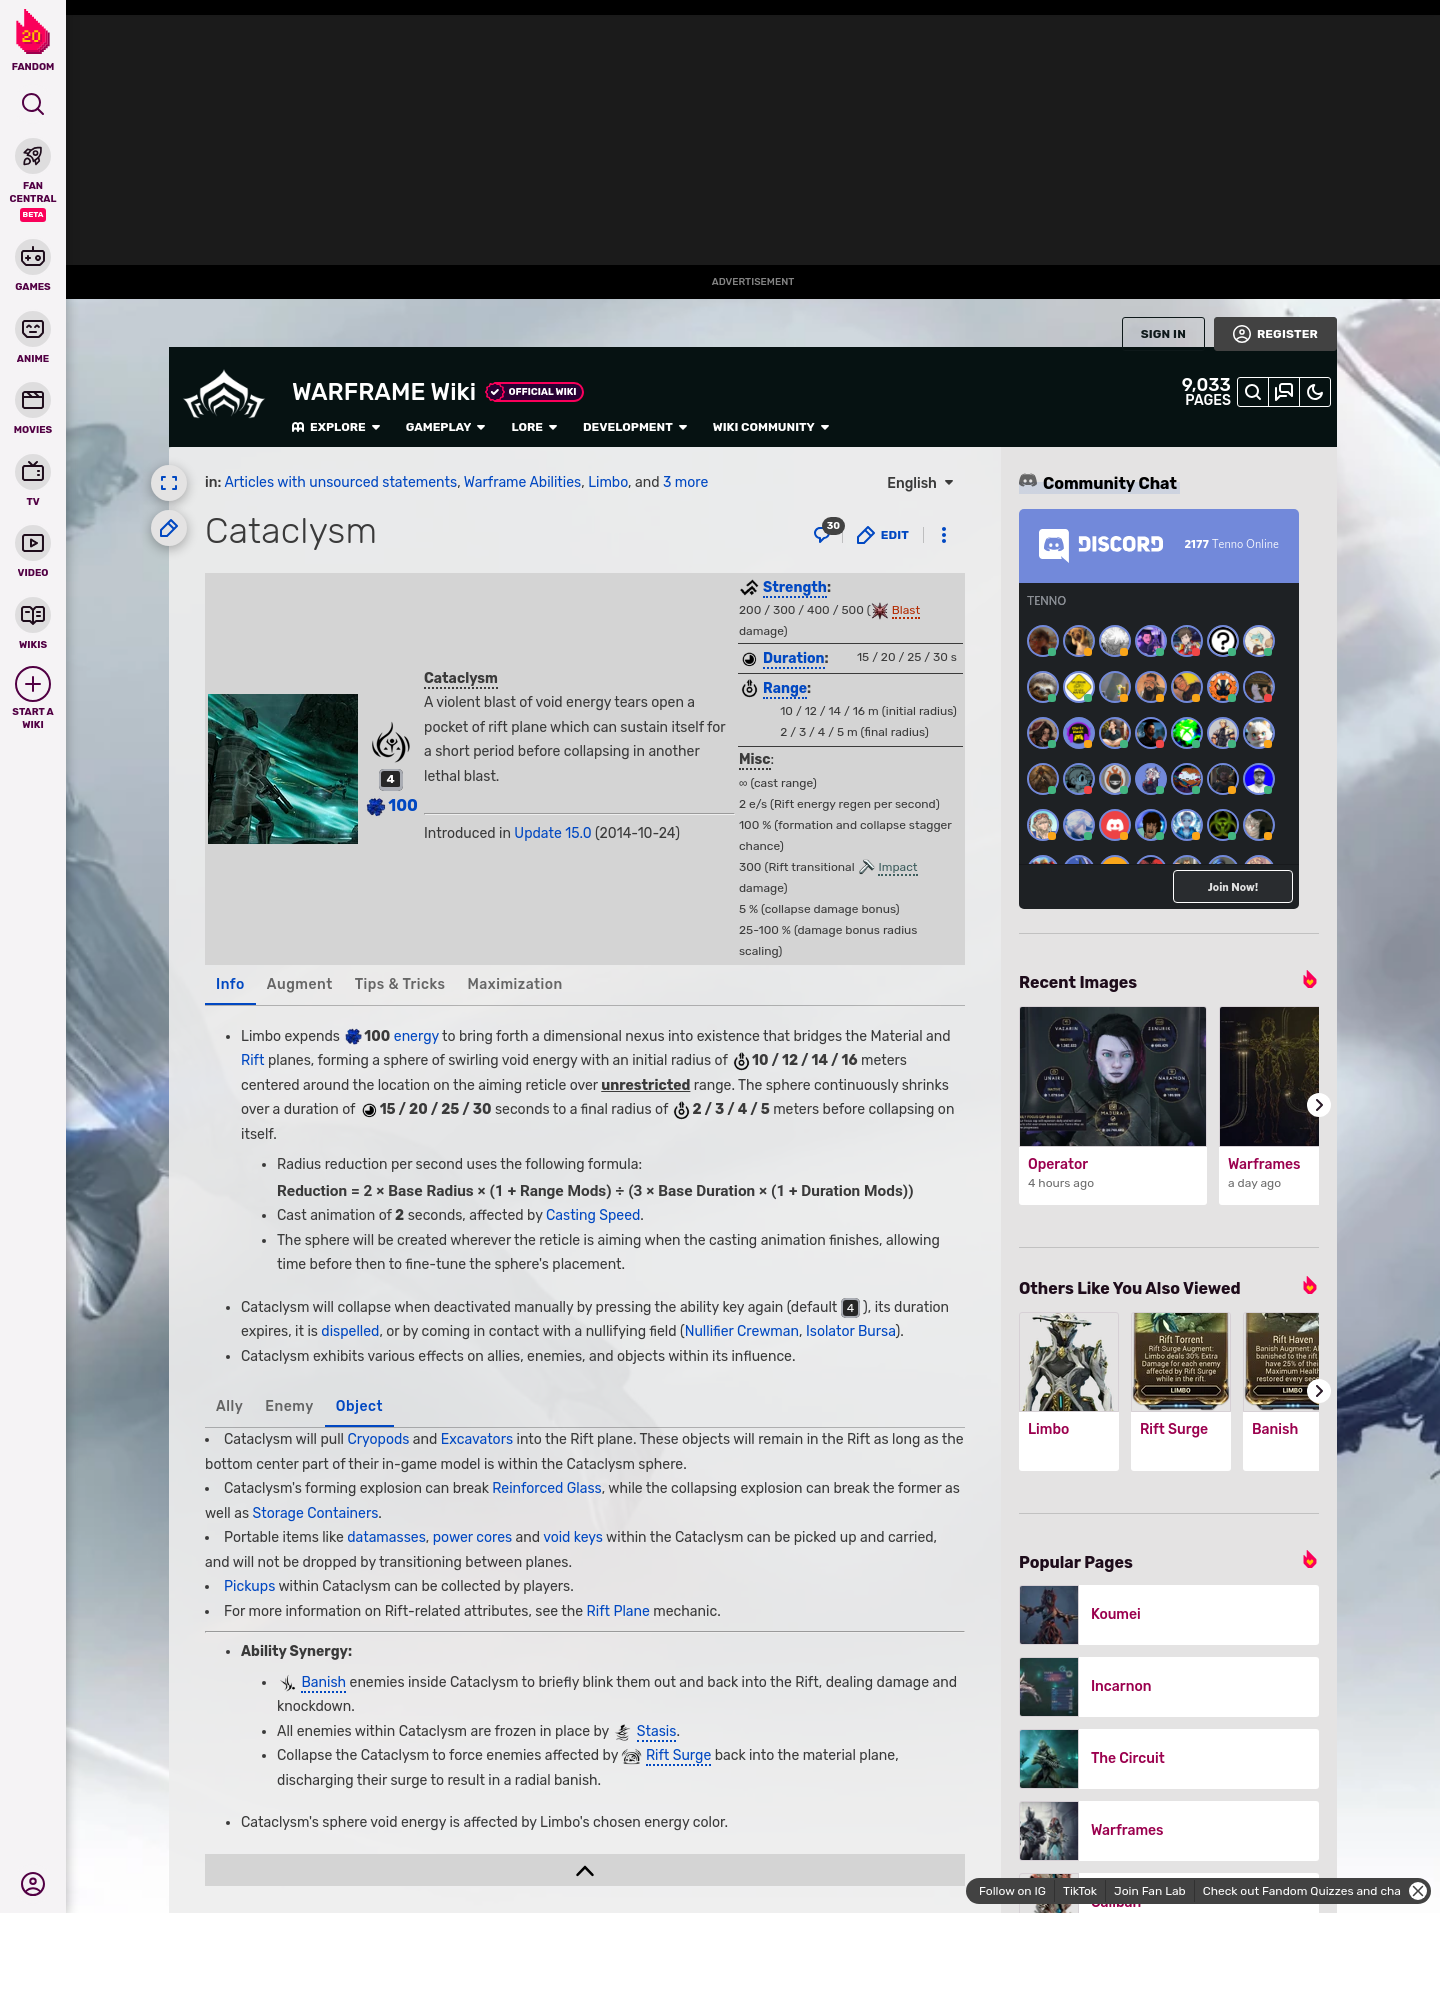
Task: Click the EDIT article button
Action: pyautogui.click(x=883, y=535)
